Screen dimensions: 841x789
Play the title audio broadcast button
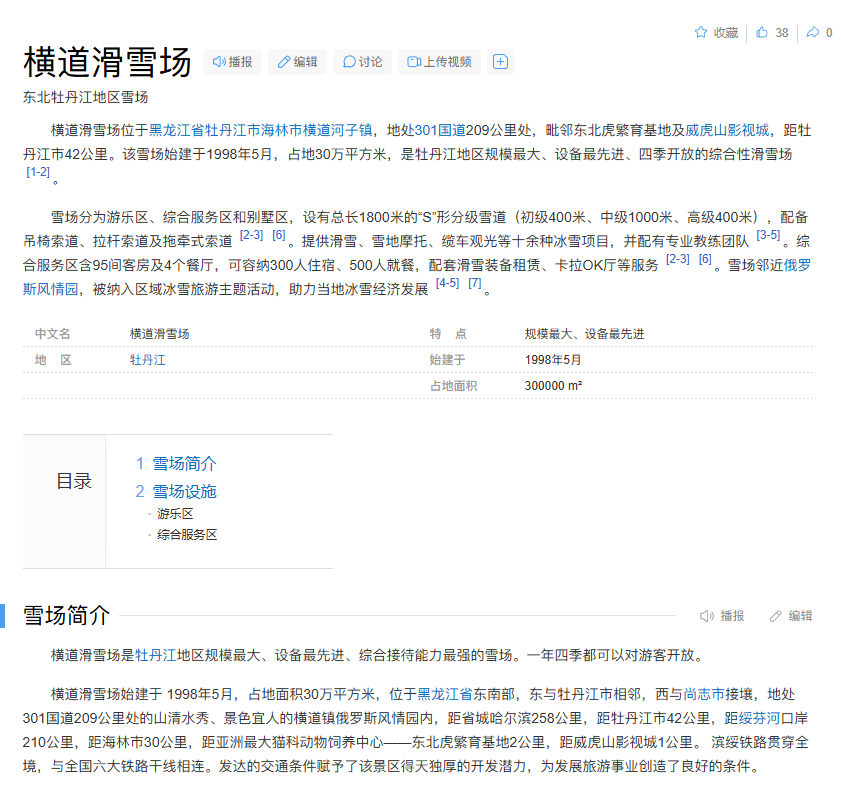tap(232, 62)
